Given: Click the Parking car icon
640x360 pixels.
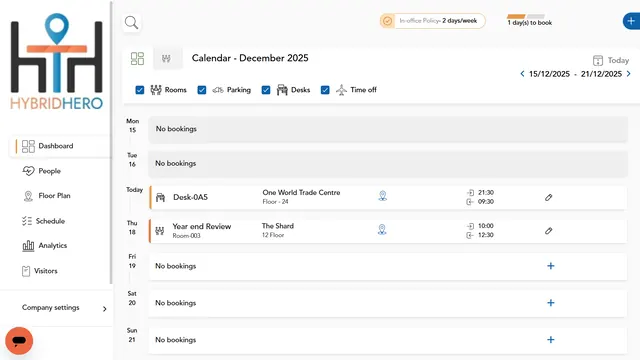Looking at the screenshot, I should pyautogui.click(x=218, y=90).
